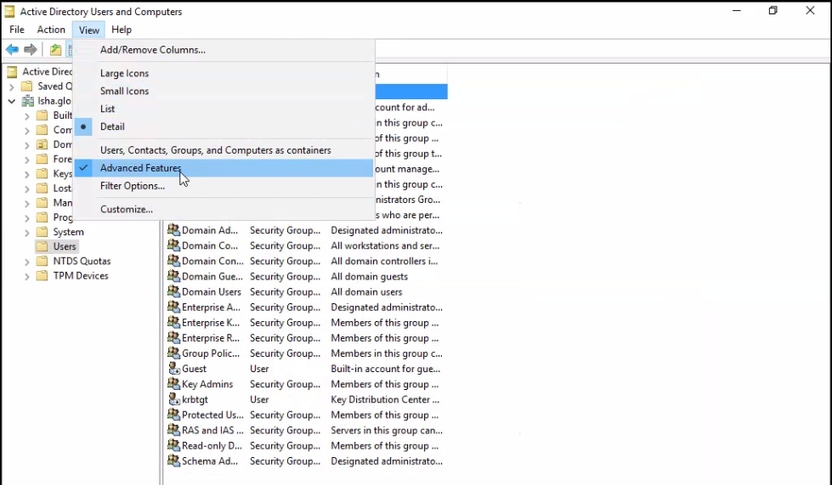Choose Filter Options... from the menu
Image resolution: width=832 pixels, height=485 pixels.
pyautogui.click(x=223, y=186)
